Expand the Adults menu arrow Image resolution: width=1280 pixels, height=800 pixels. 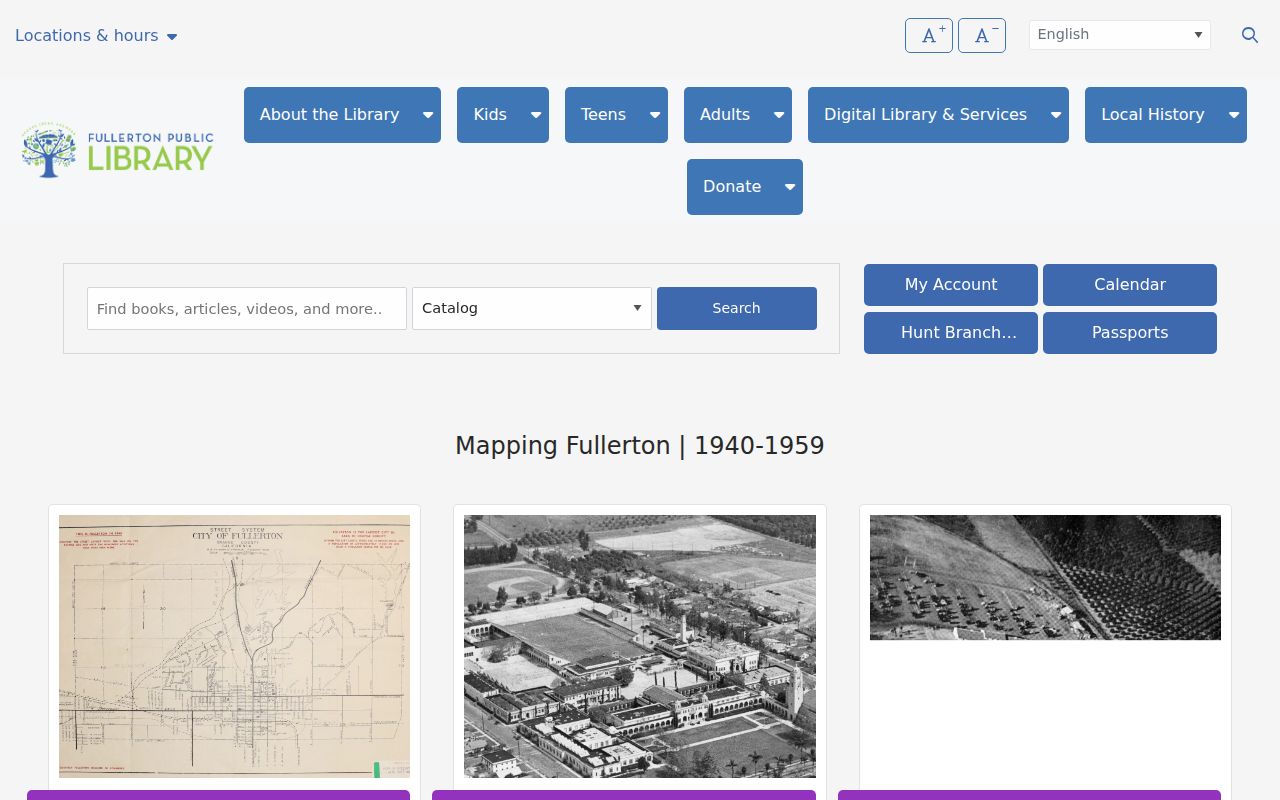(779, 115)
